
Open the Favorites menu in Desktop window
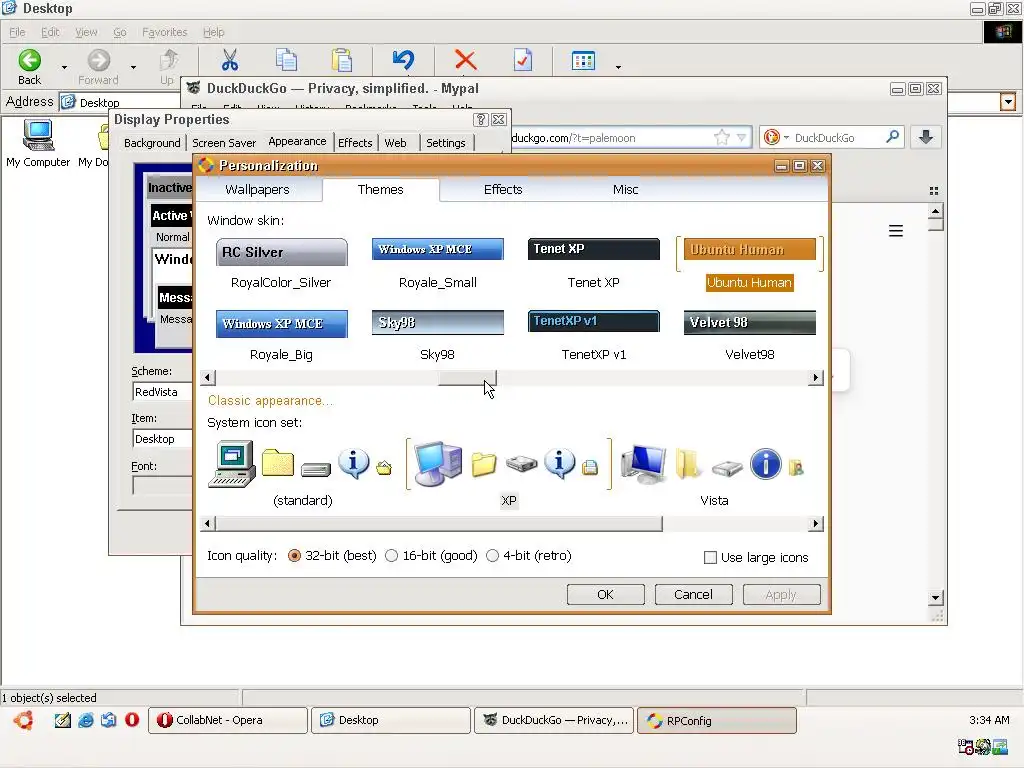165,32
